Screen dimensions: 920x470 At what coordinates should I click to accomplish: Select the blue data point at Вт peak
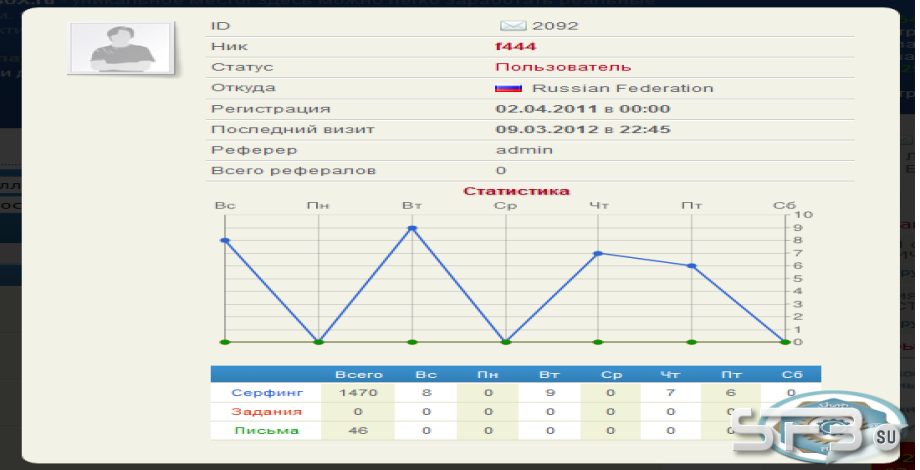(412, 228)
